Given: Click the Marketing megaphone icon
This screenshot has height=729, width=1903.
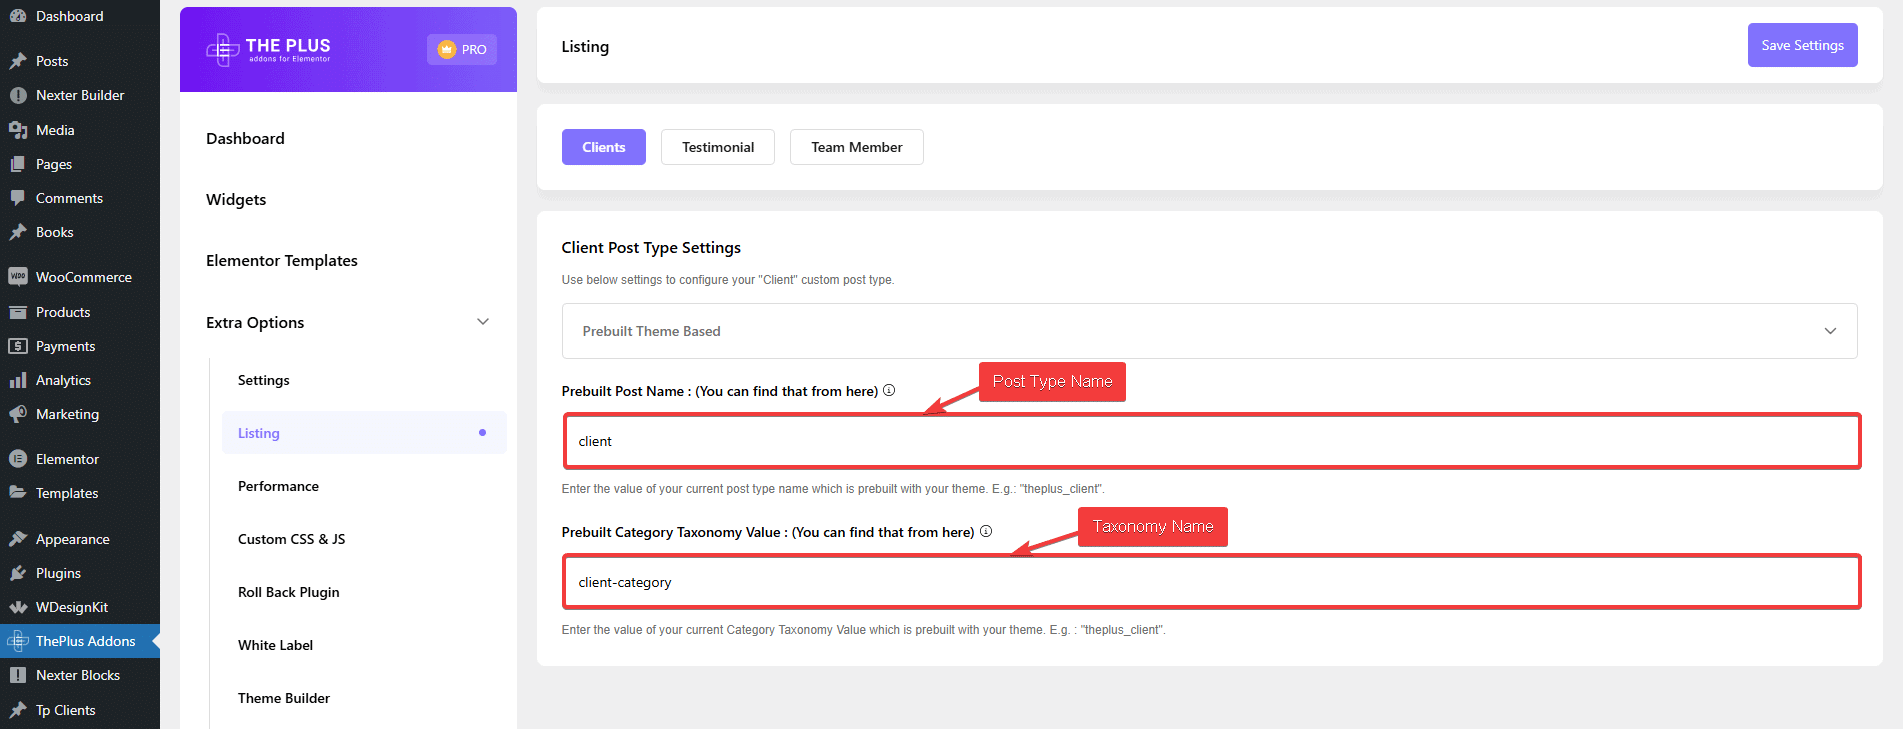Looking at the screenshot, I should [17, 414].
